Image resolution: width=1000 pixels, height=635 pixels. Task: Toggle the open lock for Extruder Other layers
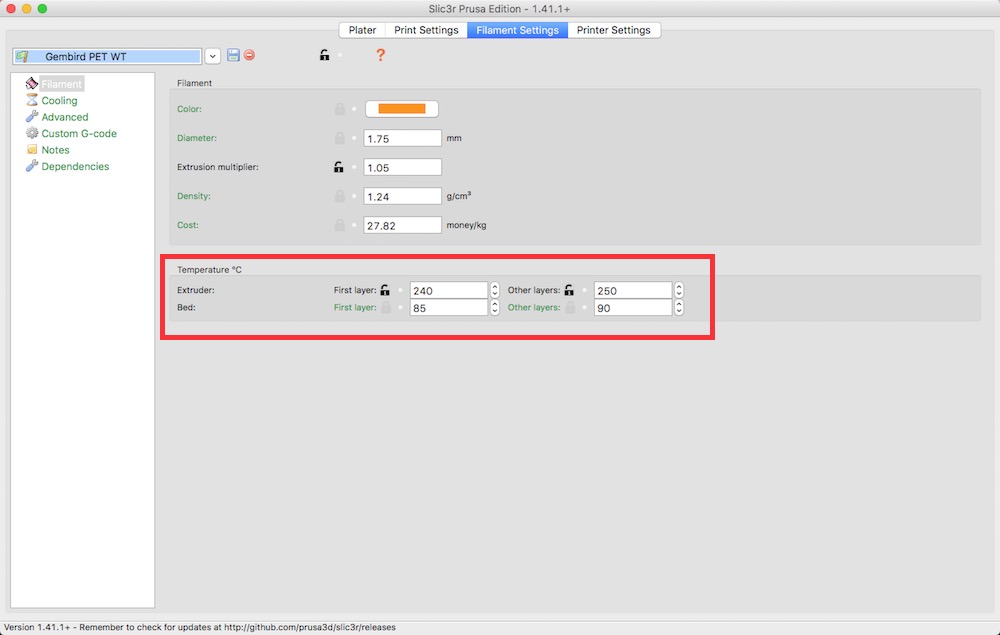coord(569,290)
